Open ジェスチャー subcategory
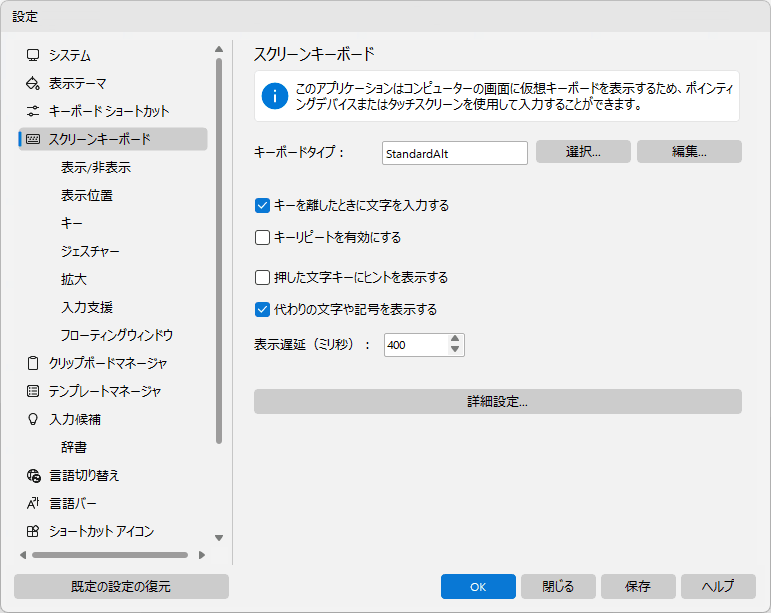The height and width of the screenshot is (613, 771). click(90, 251)
